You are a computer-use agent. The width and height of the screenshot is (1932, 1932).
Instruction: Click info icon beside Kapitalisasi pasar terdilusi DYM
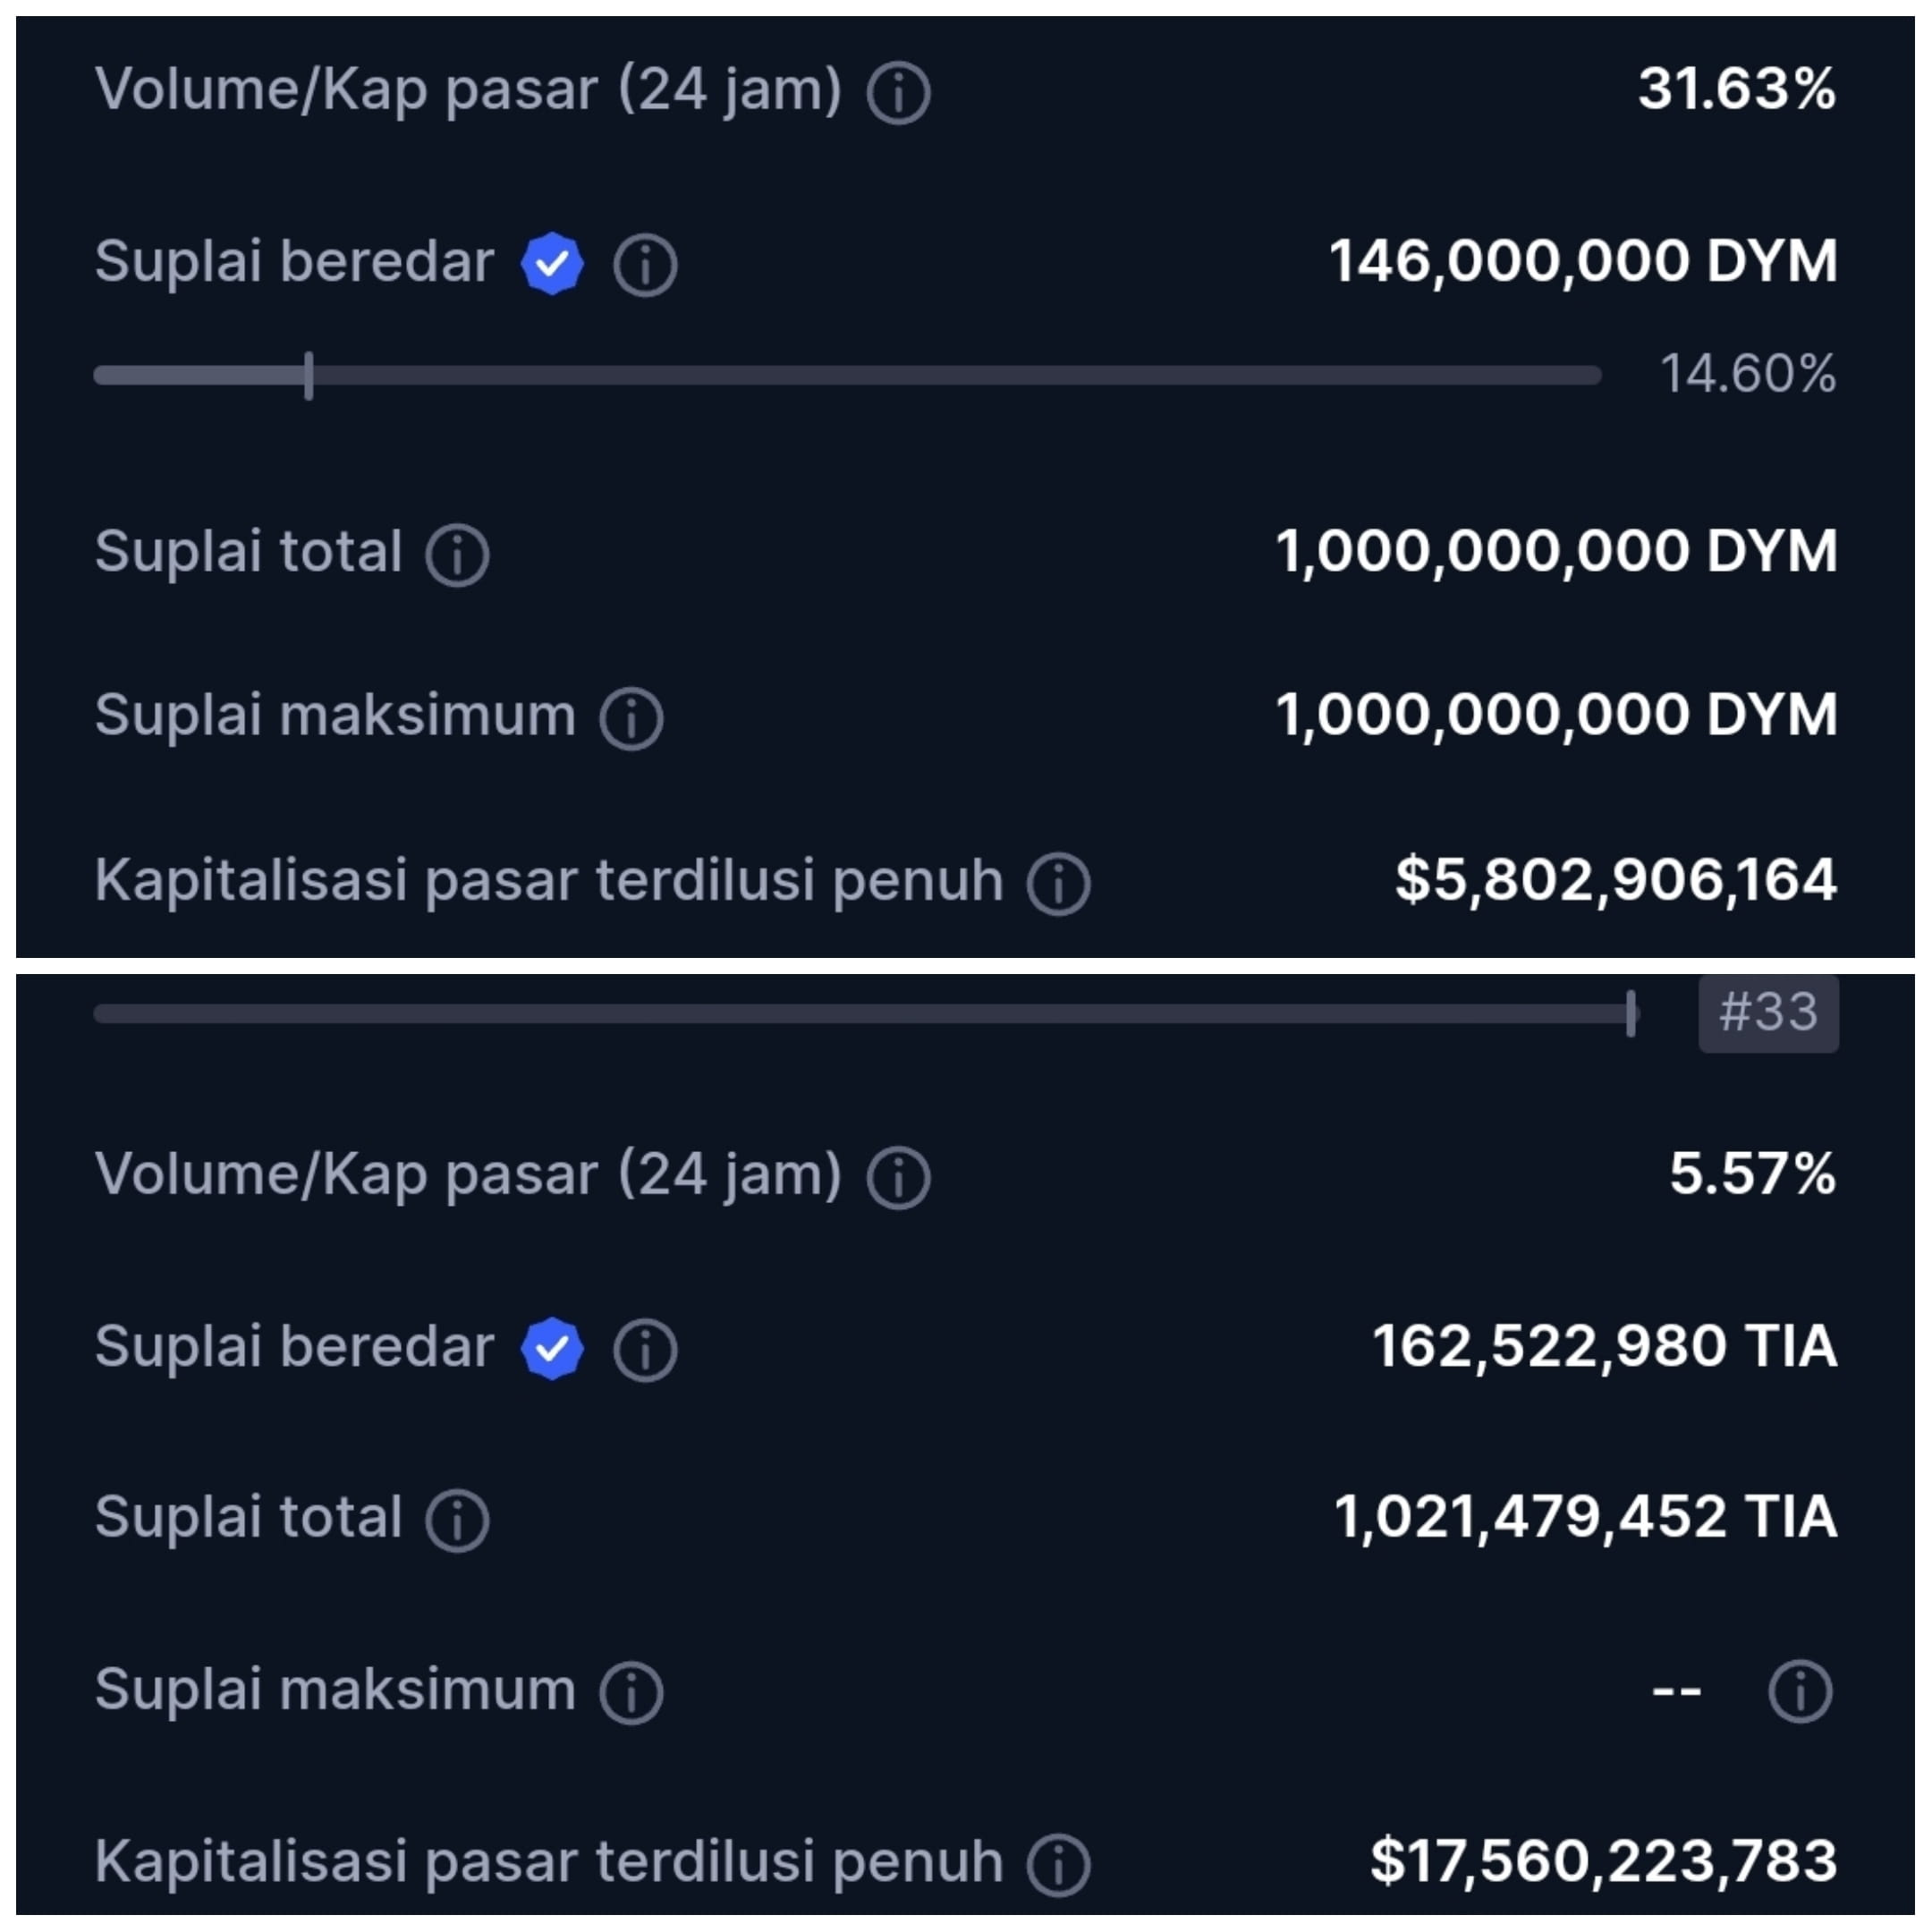coord(1057,879)
